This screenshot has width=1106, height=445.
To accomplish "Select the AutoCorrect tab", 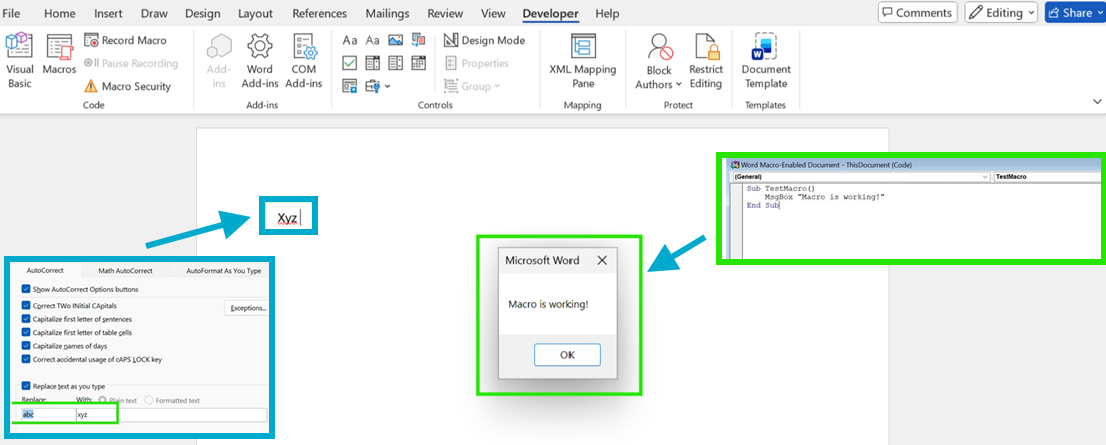I will [45, 270].
